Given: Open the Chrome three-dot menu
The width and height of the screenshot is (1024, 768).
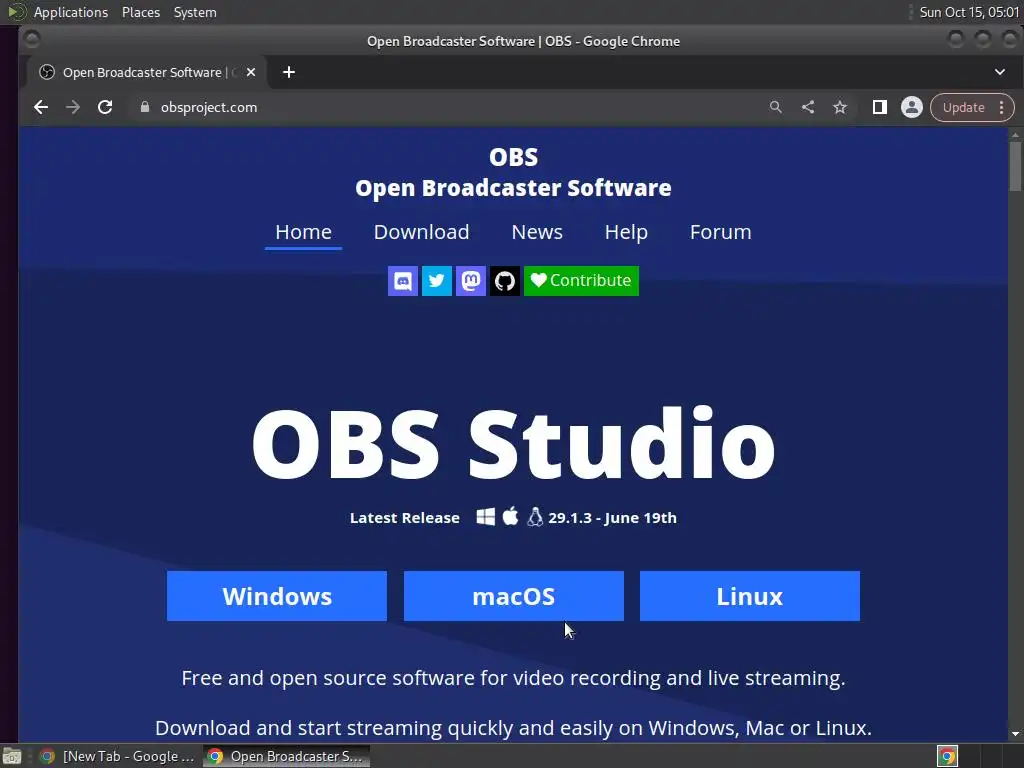Looking at the screenshot, I should tap(1002, 107).
